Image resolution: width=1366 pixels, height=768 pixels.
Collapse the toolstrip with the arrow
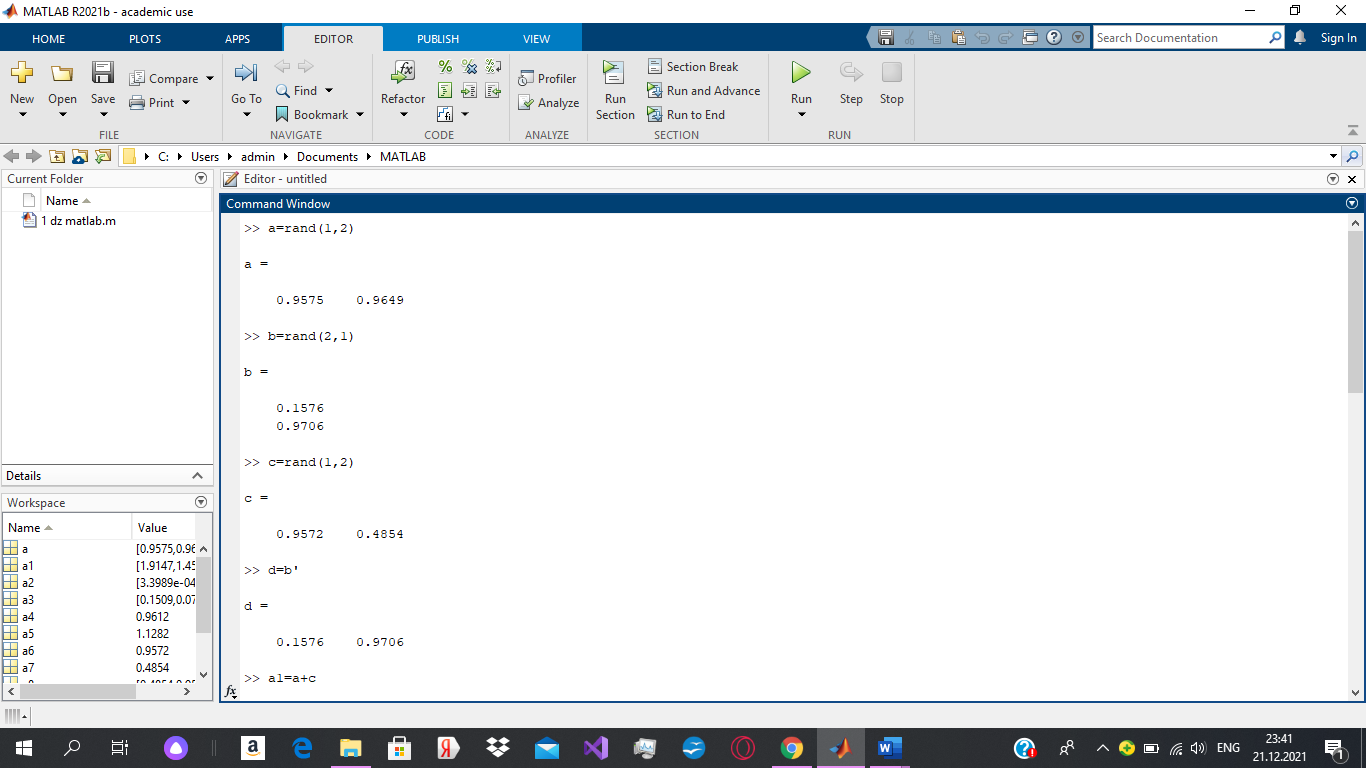[1353, 131]
